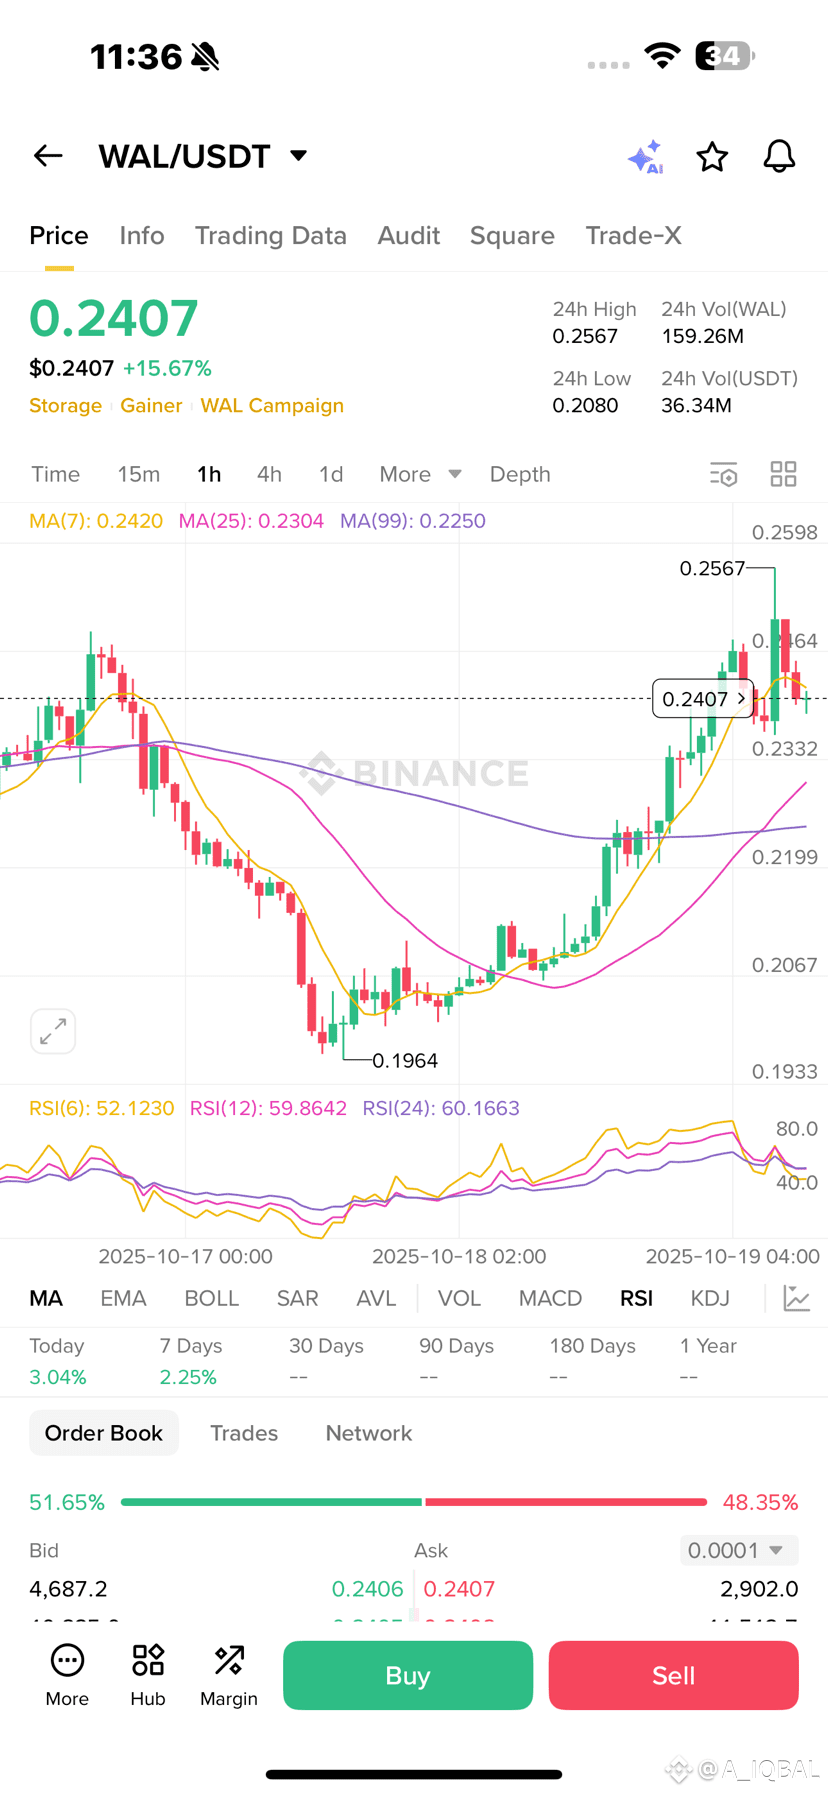The height and width of the screenshot is (1795, 828).
Task: Open the Trading Data tab
Action: click(x=271, y=236)
